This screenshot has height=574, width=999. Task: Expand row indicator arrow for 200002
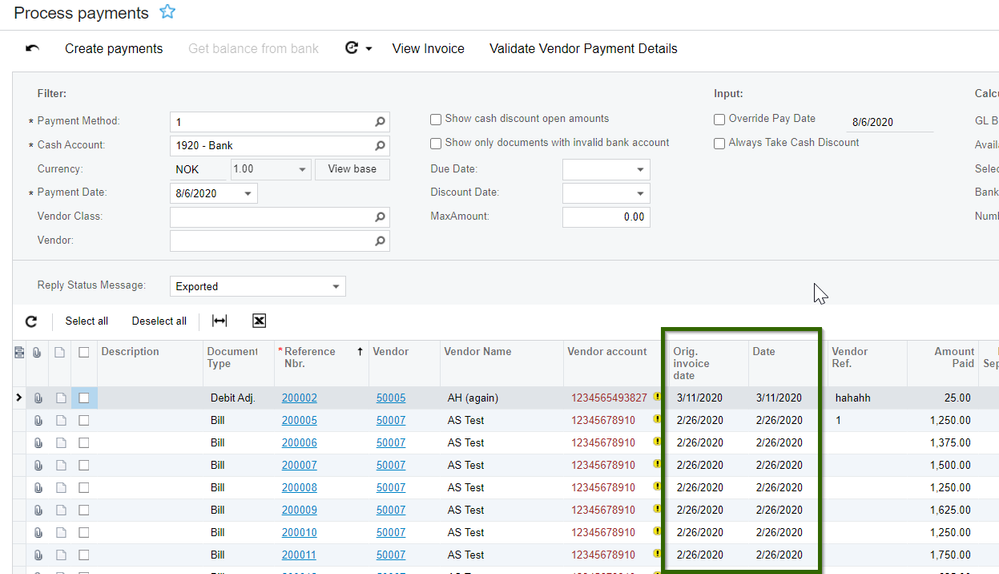click(x=18, y=398)
